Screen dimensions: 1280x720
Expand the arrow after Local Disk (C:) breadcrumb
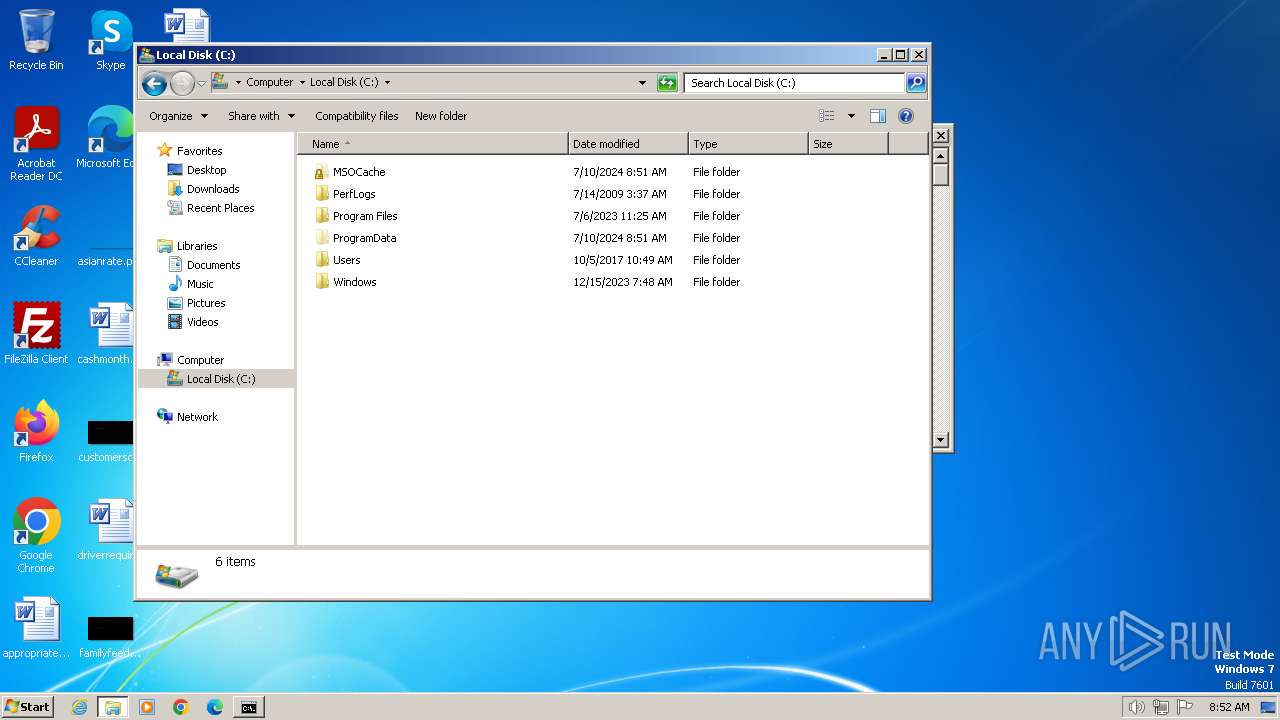pyautogui.click(x=387, y=83)
